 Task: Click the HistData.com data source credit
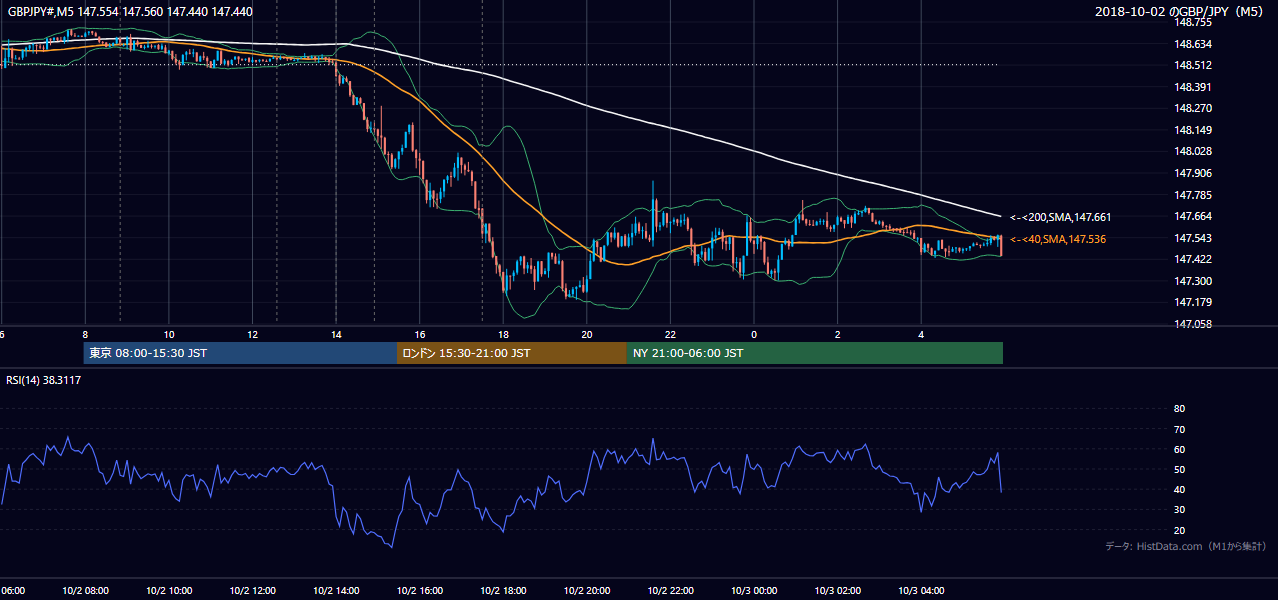1186,546
